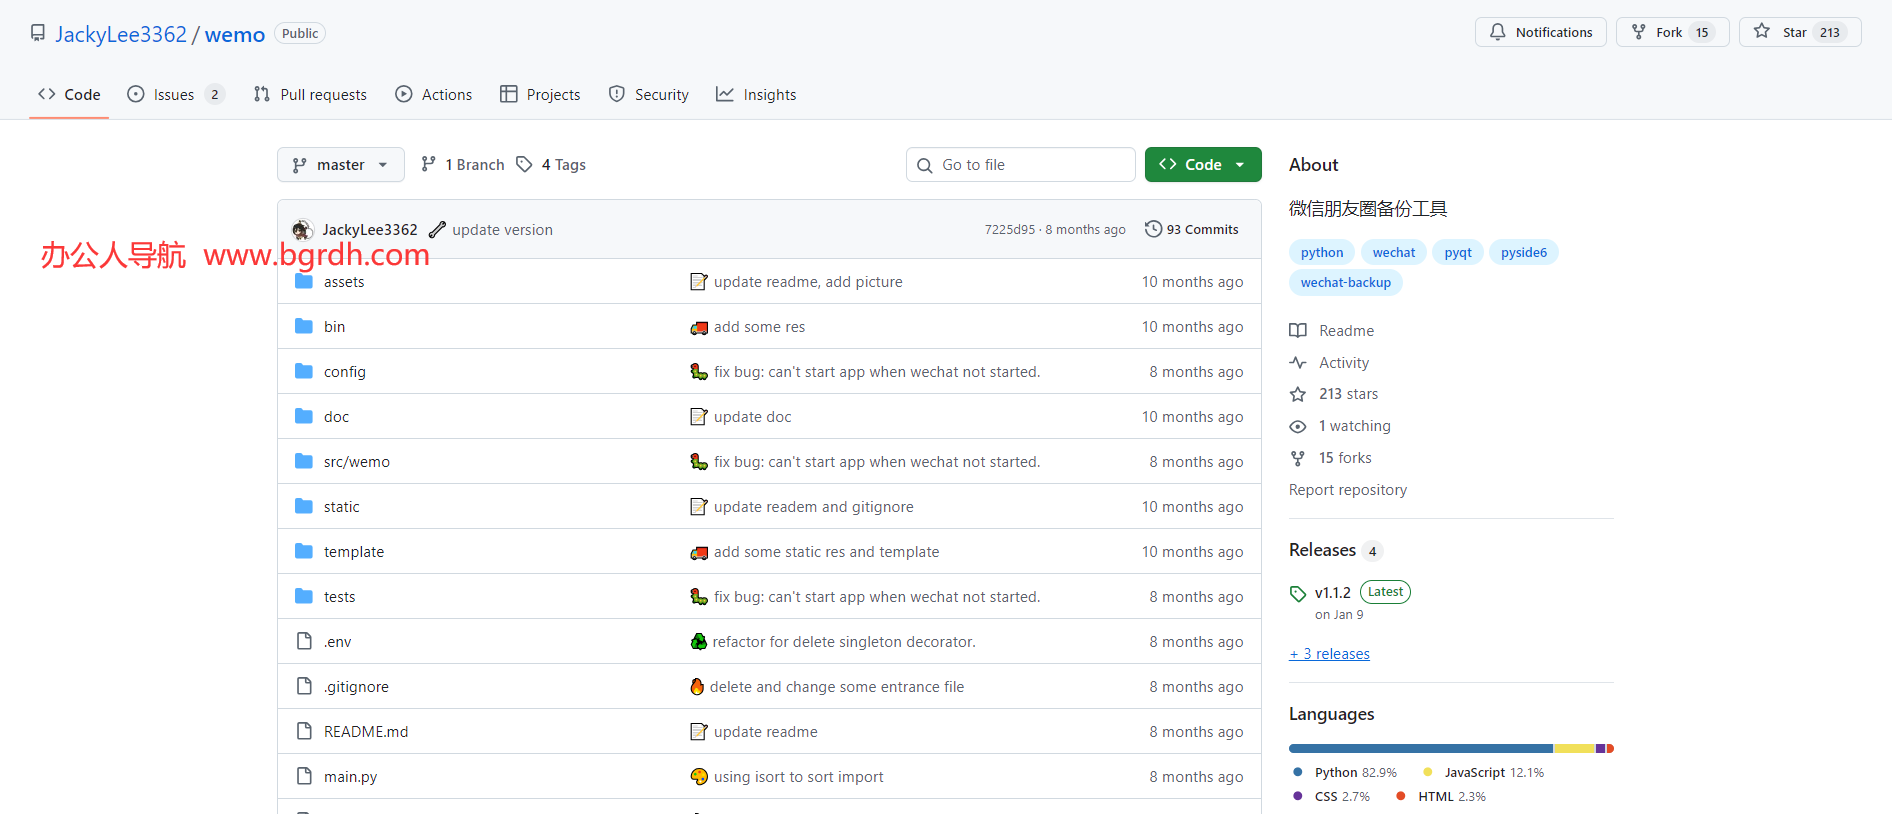1892x814 pixels.
Task: Open the src/wemo folder
Action: pos(356,462)
